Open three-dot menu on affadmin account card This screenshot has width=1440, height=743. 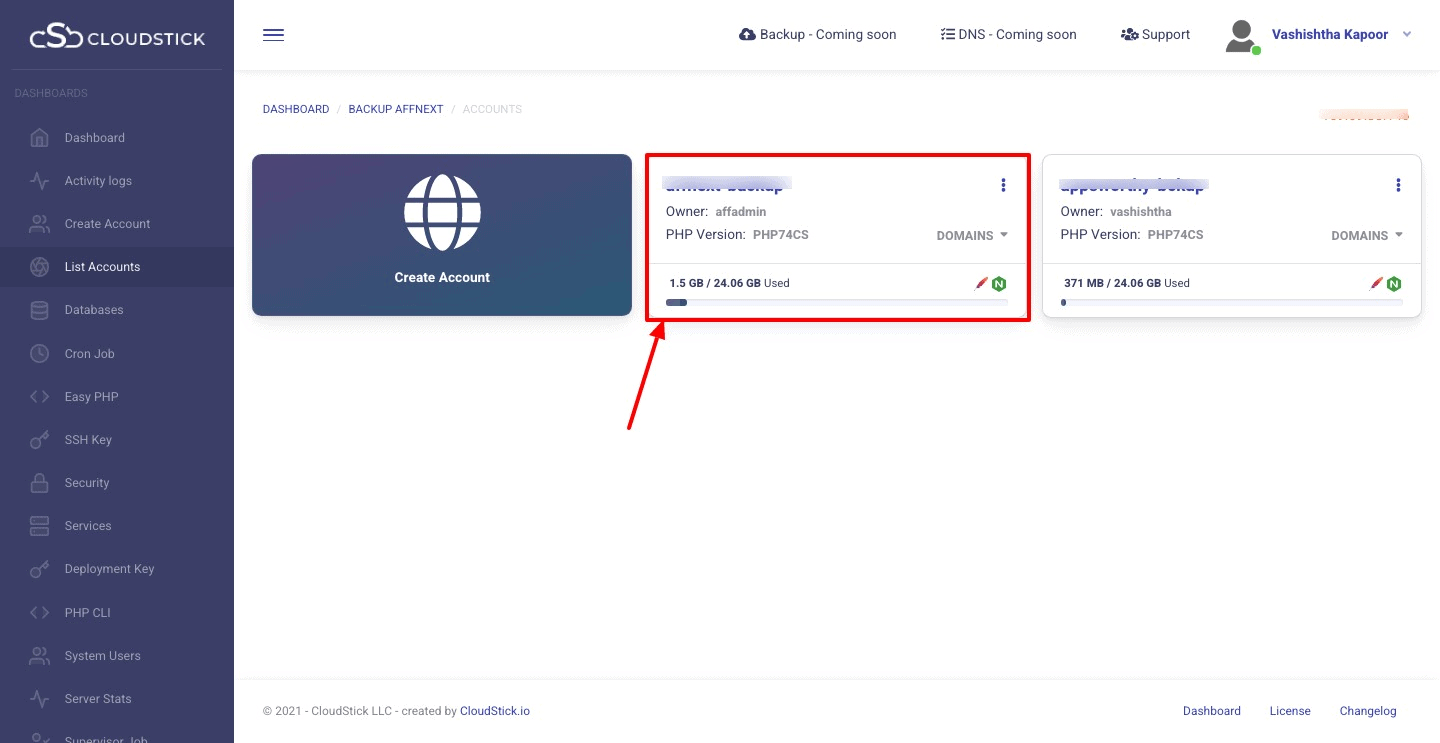tap(1003, 185)
